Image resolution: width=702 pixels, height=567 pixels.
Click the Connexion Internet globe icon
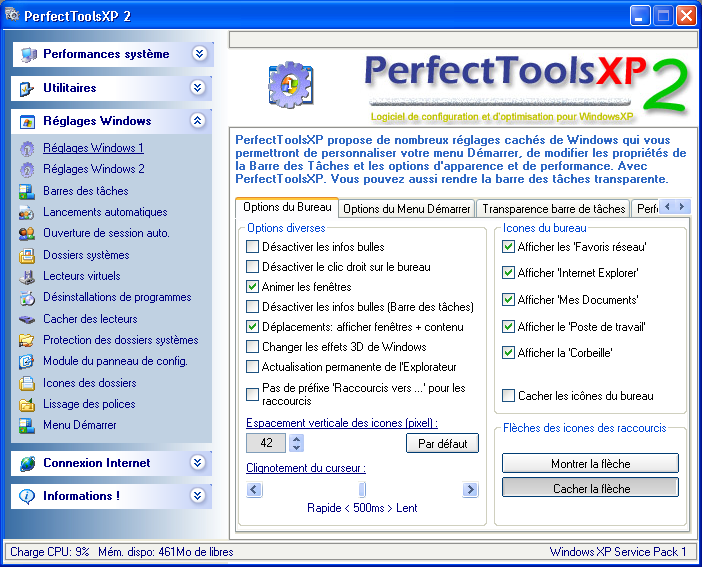pos(27,464)
